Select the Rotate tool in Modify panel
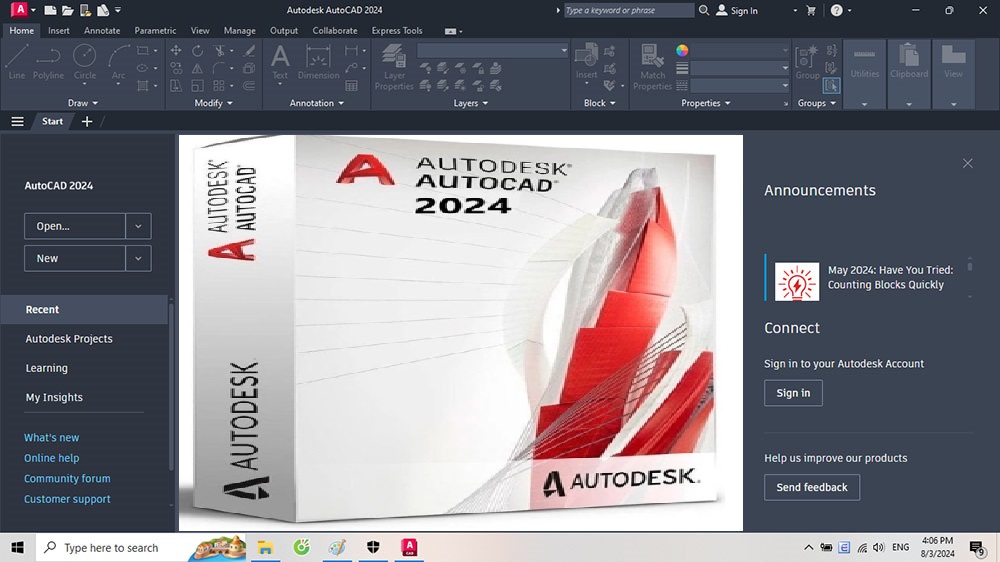This screenshot has width=1000, height=562. (x=198, y=50)
